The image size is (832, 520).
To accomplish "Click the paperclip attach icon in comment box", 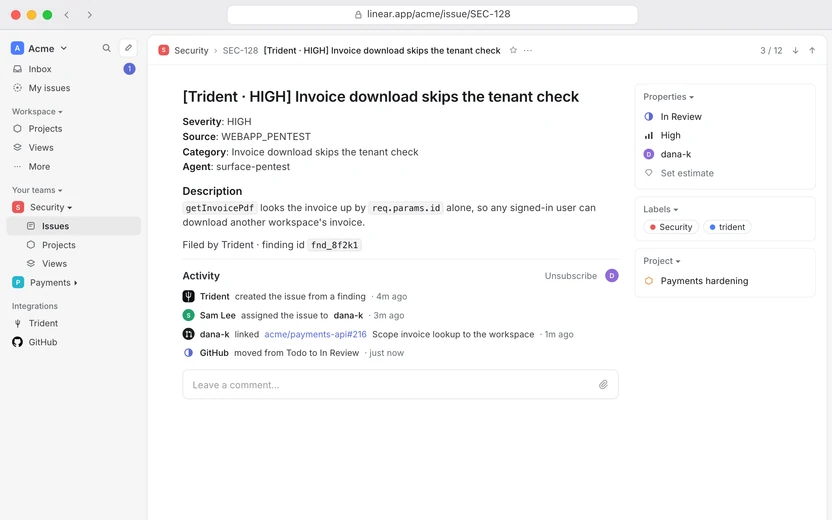I will pyautogui.click(x=603, y=385).
